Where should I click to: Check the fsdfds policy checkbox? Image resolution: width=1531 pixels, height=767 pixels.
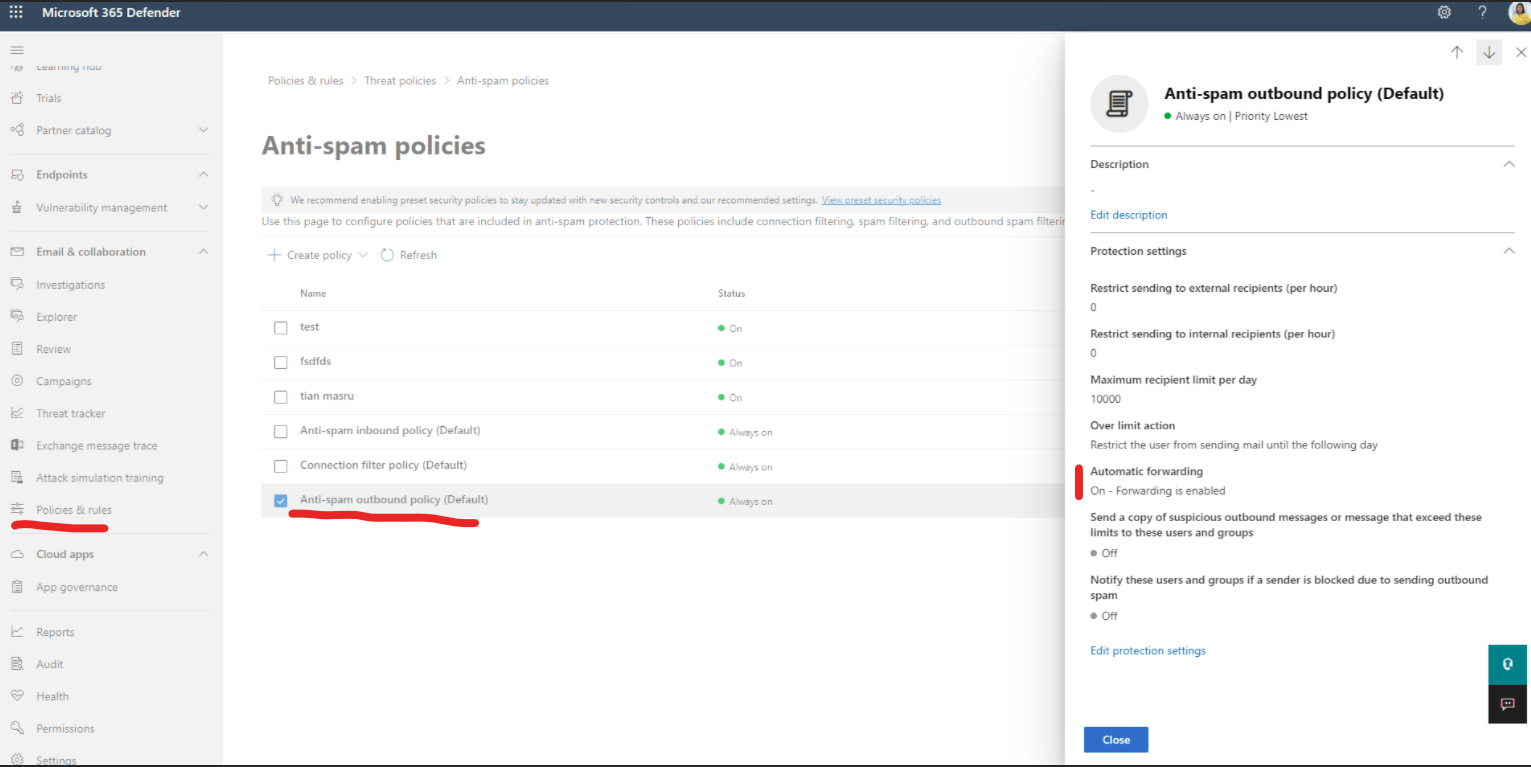[281, 362]
